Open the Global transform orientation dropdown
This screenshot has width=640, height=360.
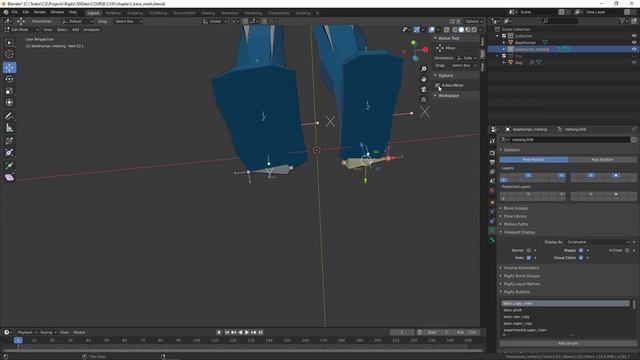(215, 21)
